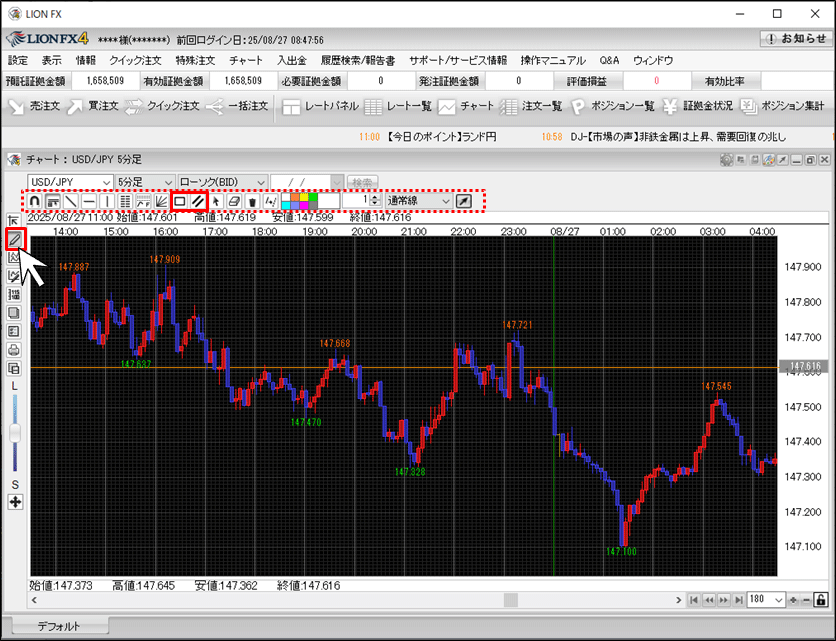This screenshot has height=641, width=836.
Task: Select the parallel channel lines tool
Action: coord(198,201)
